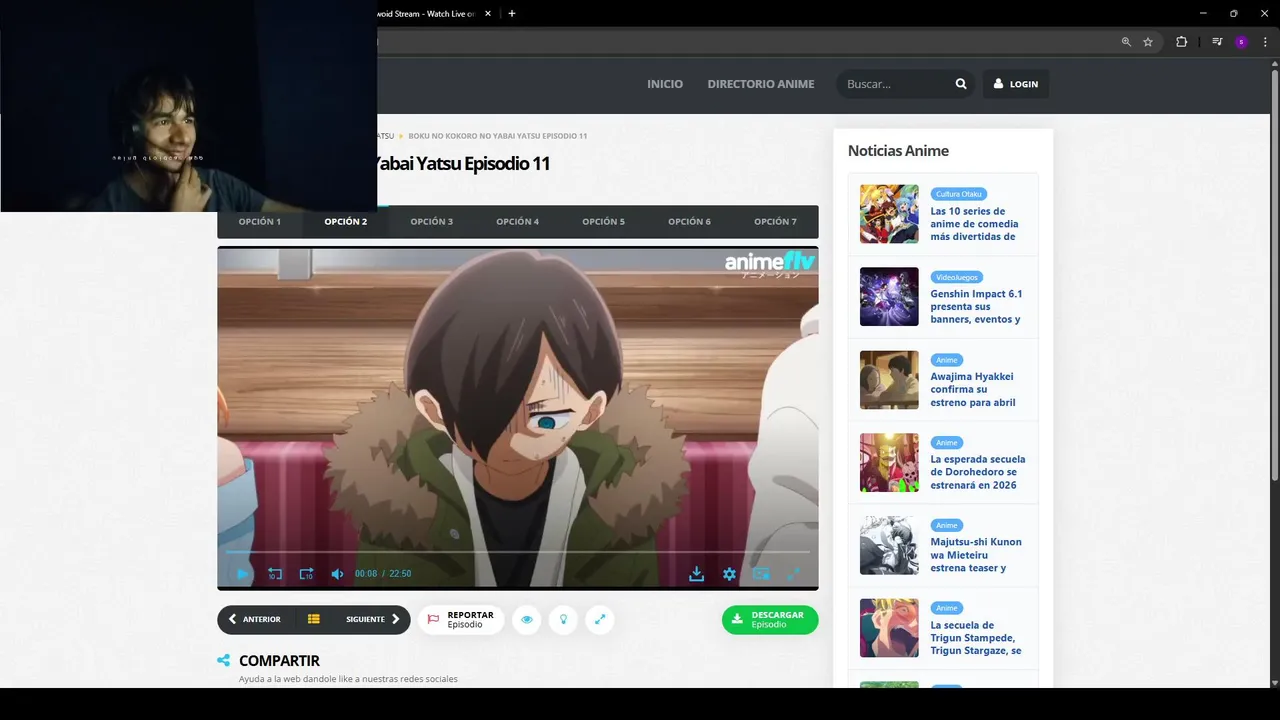
Task: Go to the previous episode with ANTERIOR
Action: pos(254,619)
